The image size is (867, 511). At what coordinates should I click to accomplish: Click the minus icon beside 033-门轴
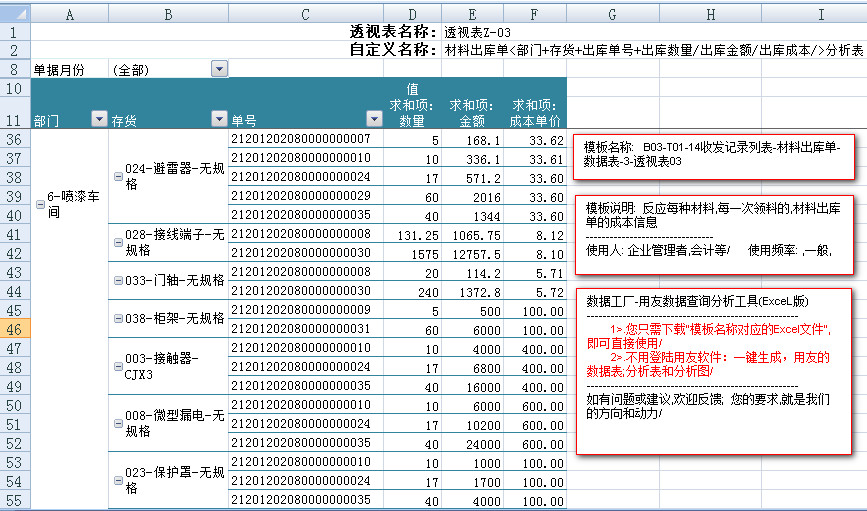click(x=118, y=279)
